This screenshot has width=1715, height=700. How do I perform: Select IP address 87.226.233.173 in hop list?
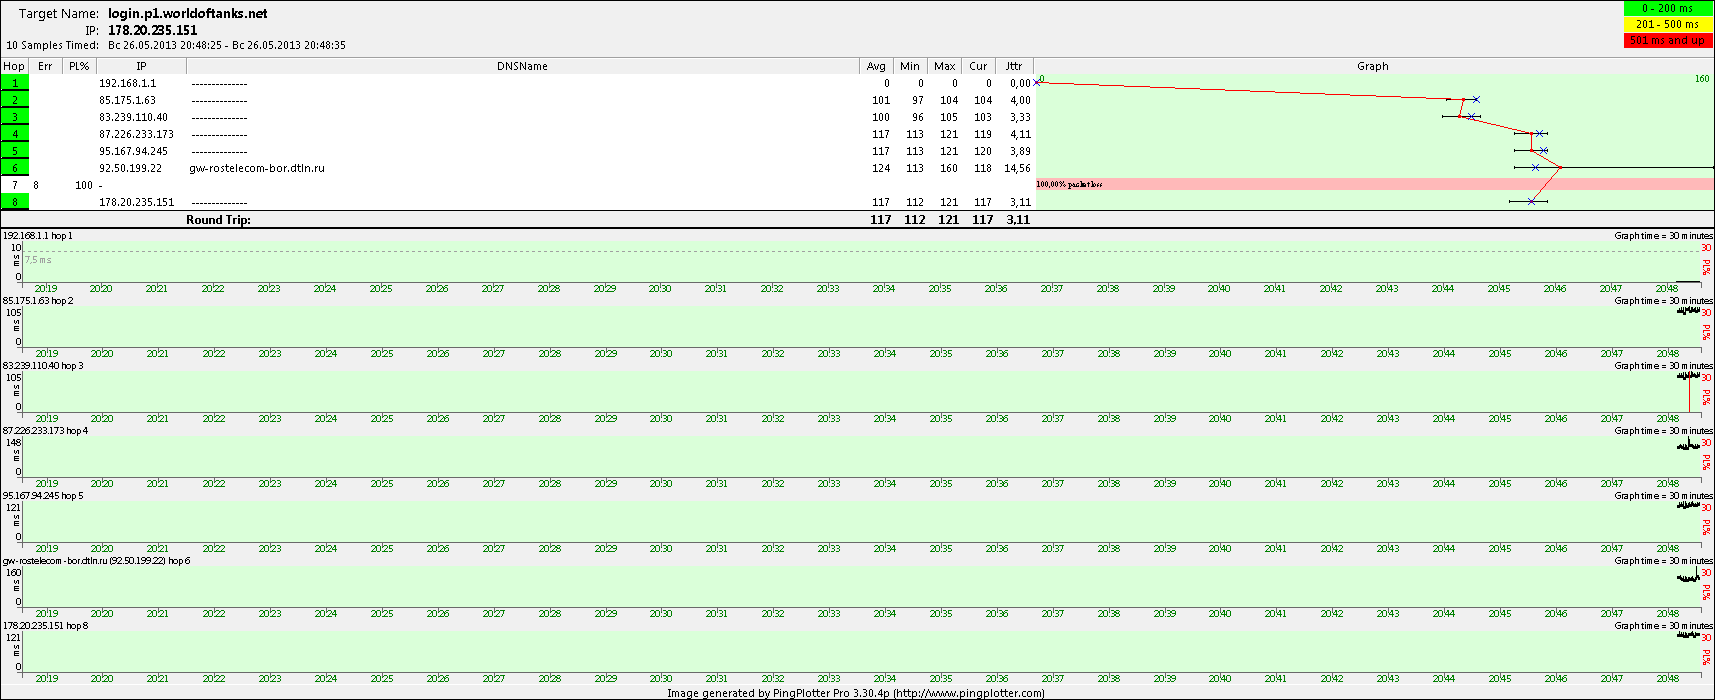point(136,134)
